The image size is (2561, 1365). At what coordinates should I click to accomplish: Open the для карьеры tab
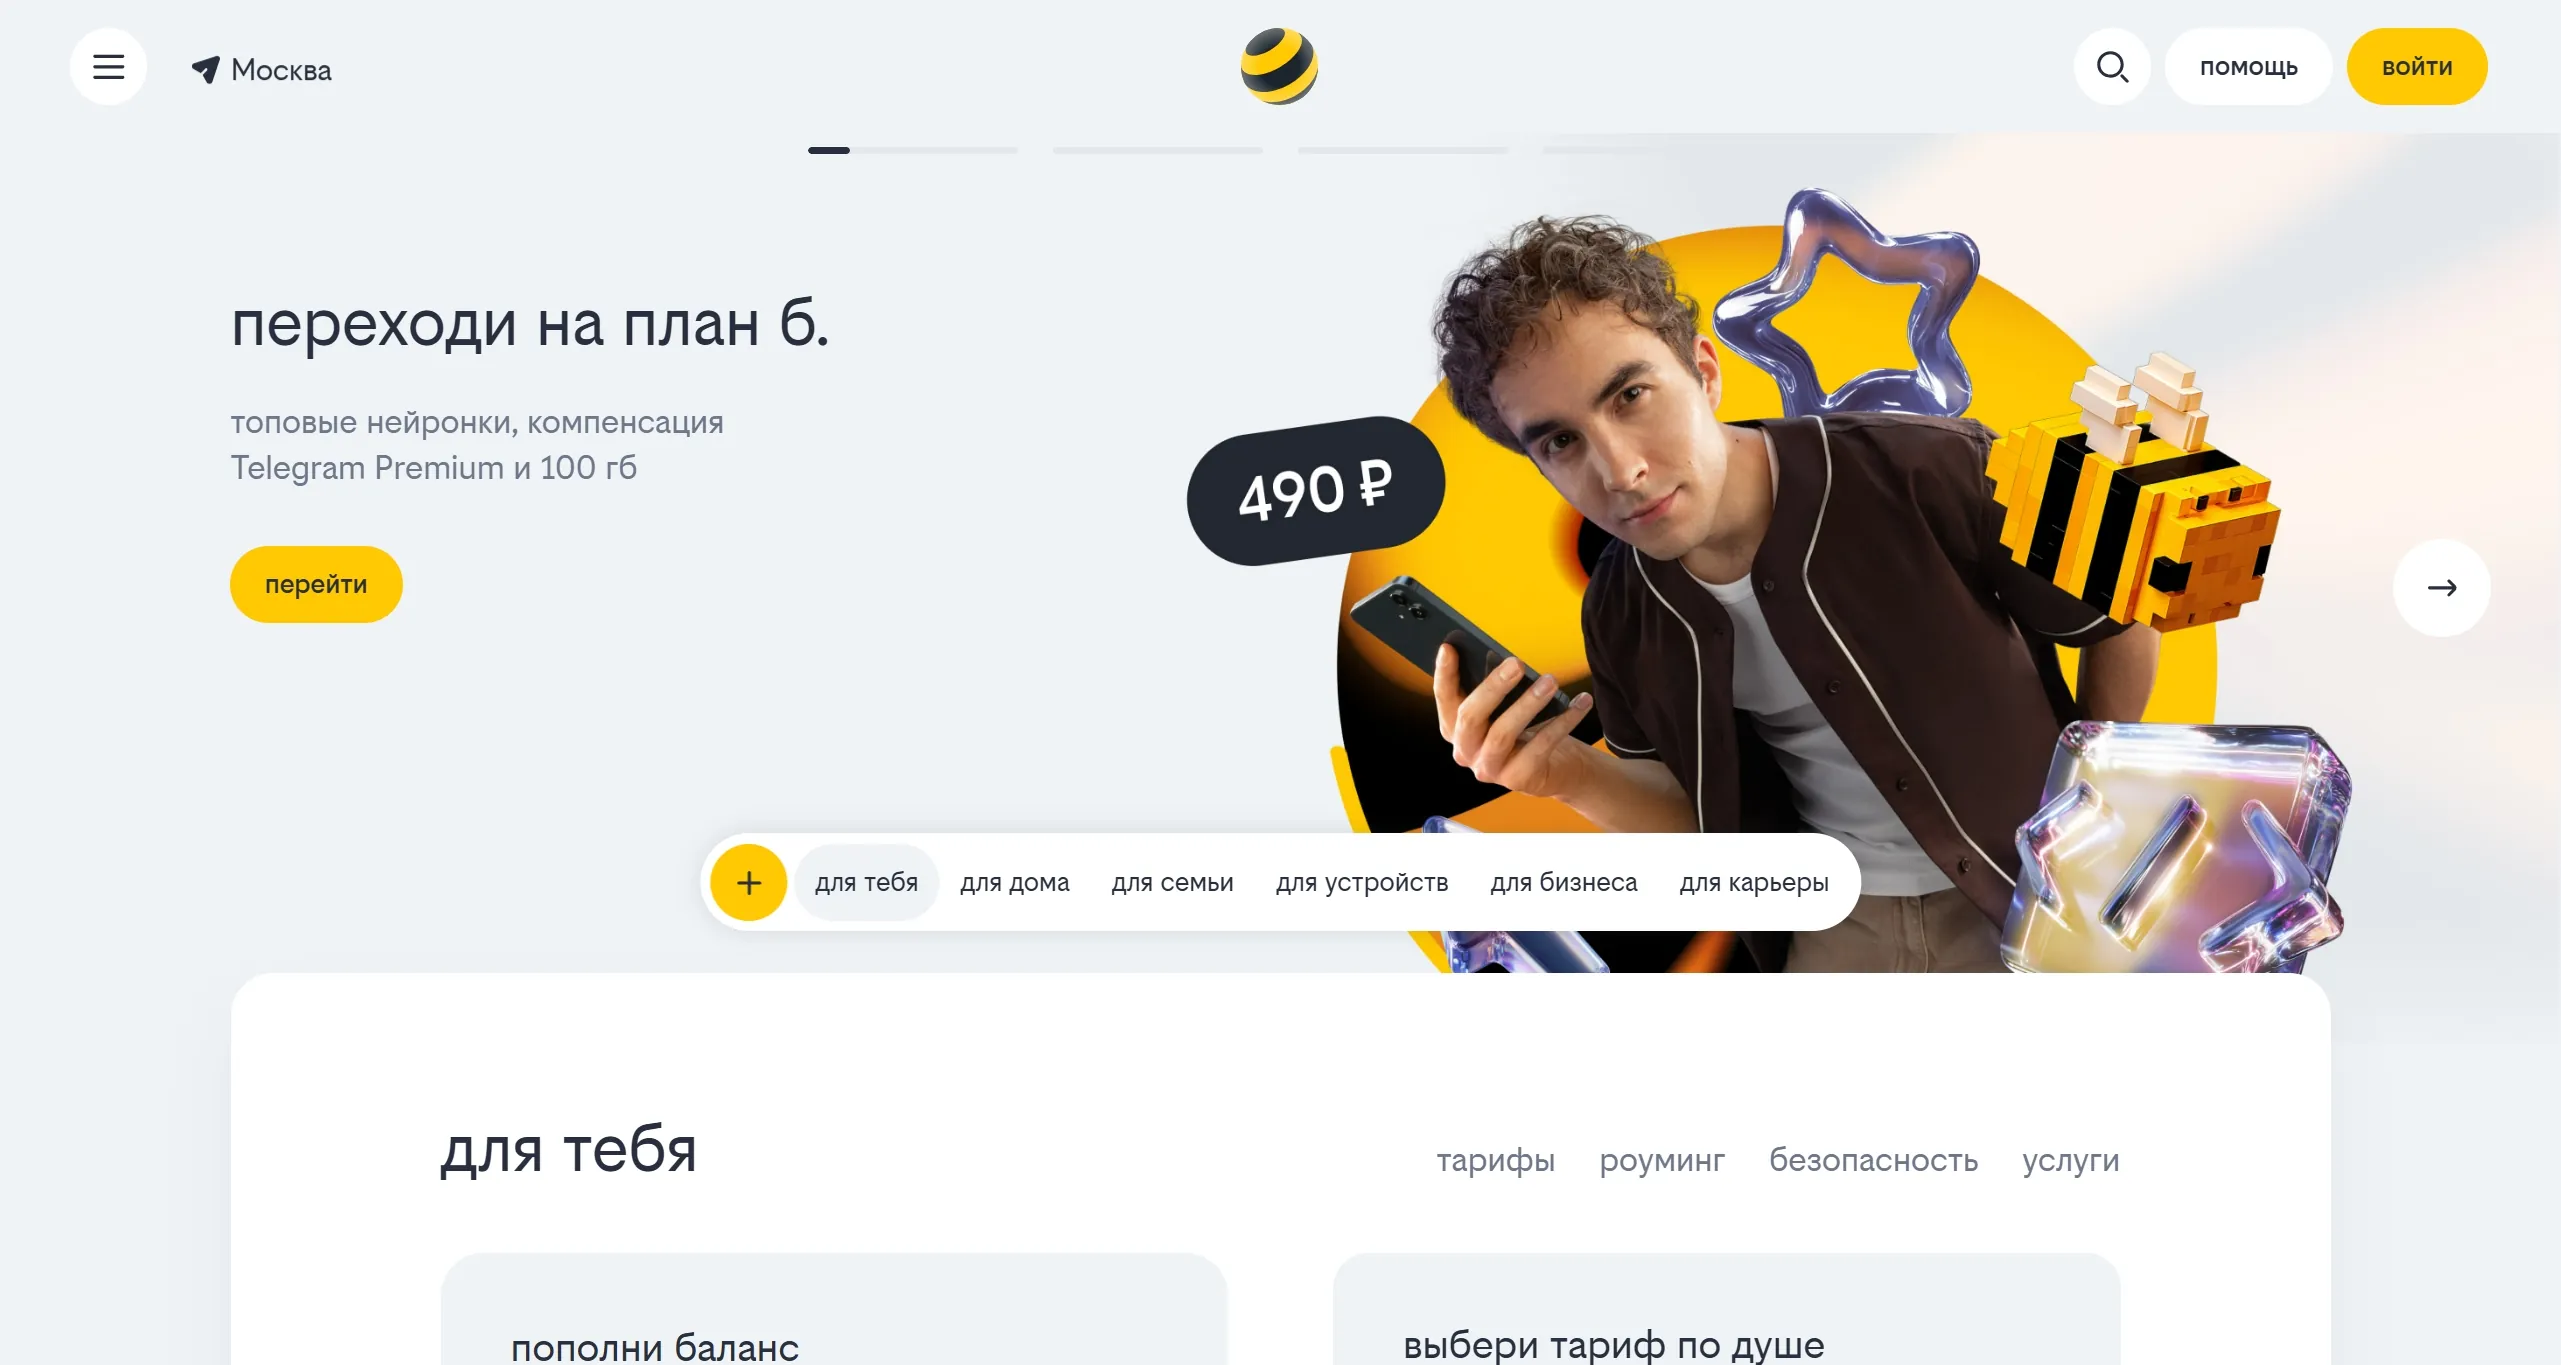[1753, 882]
